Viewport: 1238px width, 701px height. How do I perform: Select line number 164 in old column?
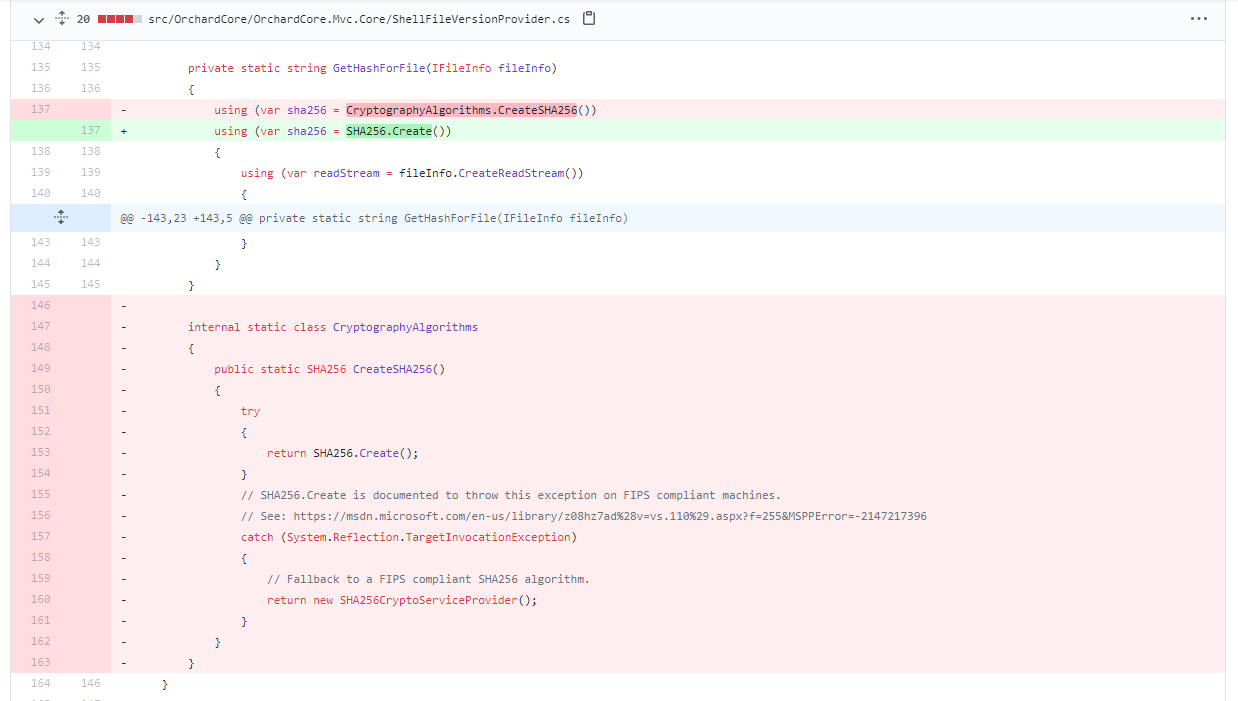click(x=41, y=684)
